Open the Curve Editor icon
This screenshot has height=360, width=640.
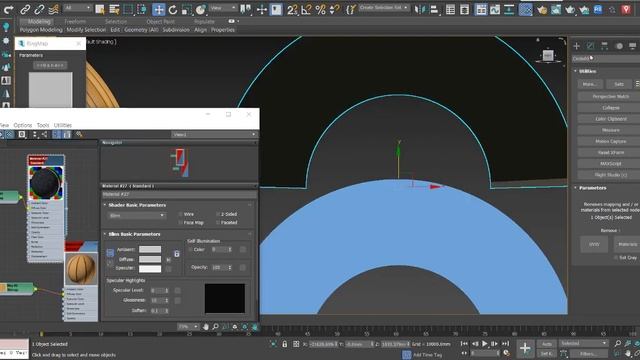(x=495, y=9)
